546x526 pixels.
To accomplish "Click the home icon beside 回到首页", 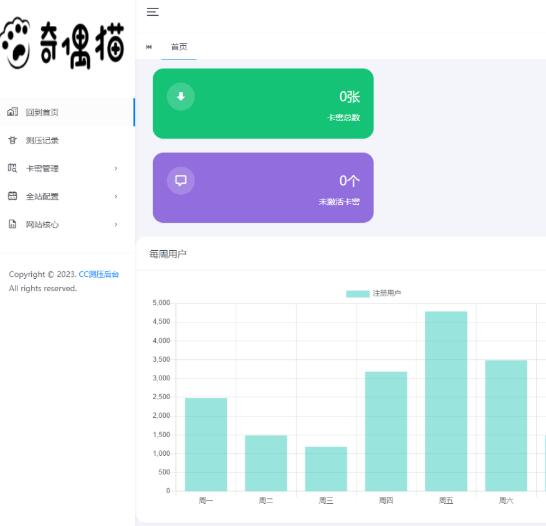I will coord(13,112).
